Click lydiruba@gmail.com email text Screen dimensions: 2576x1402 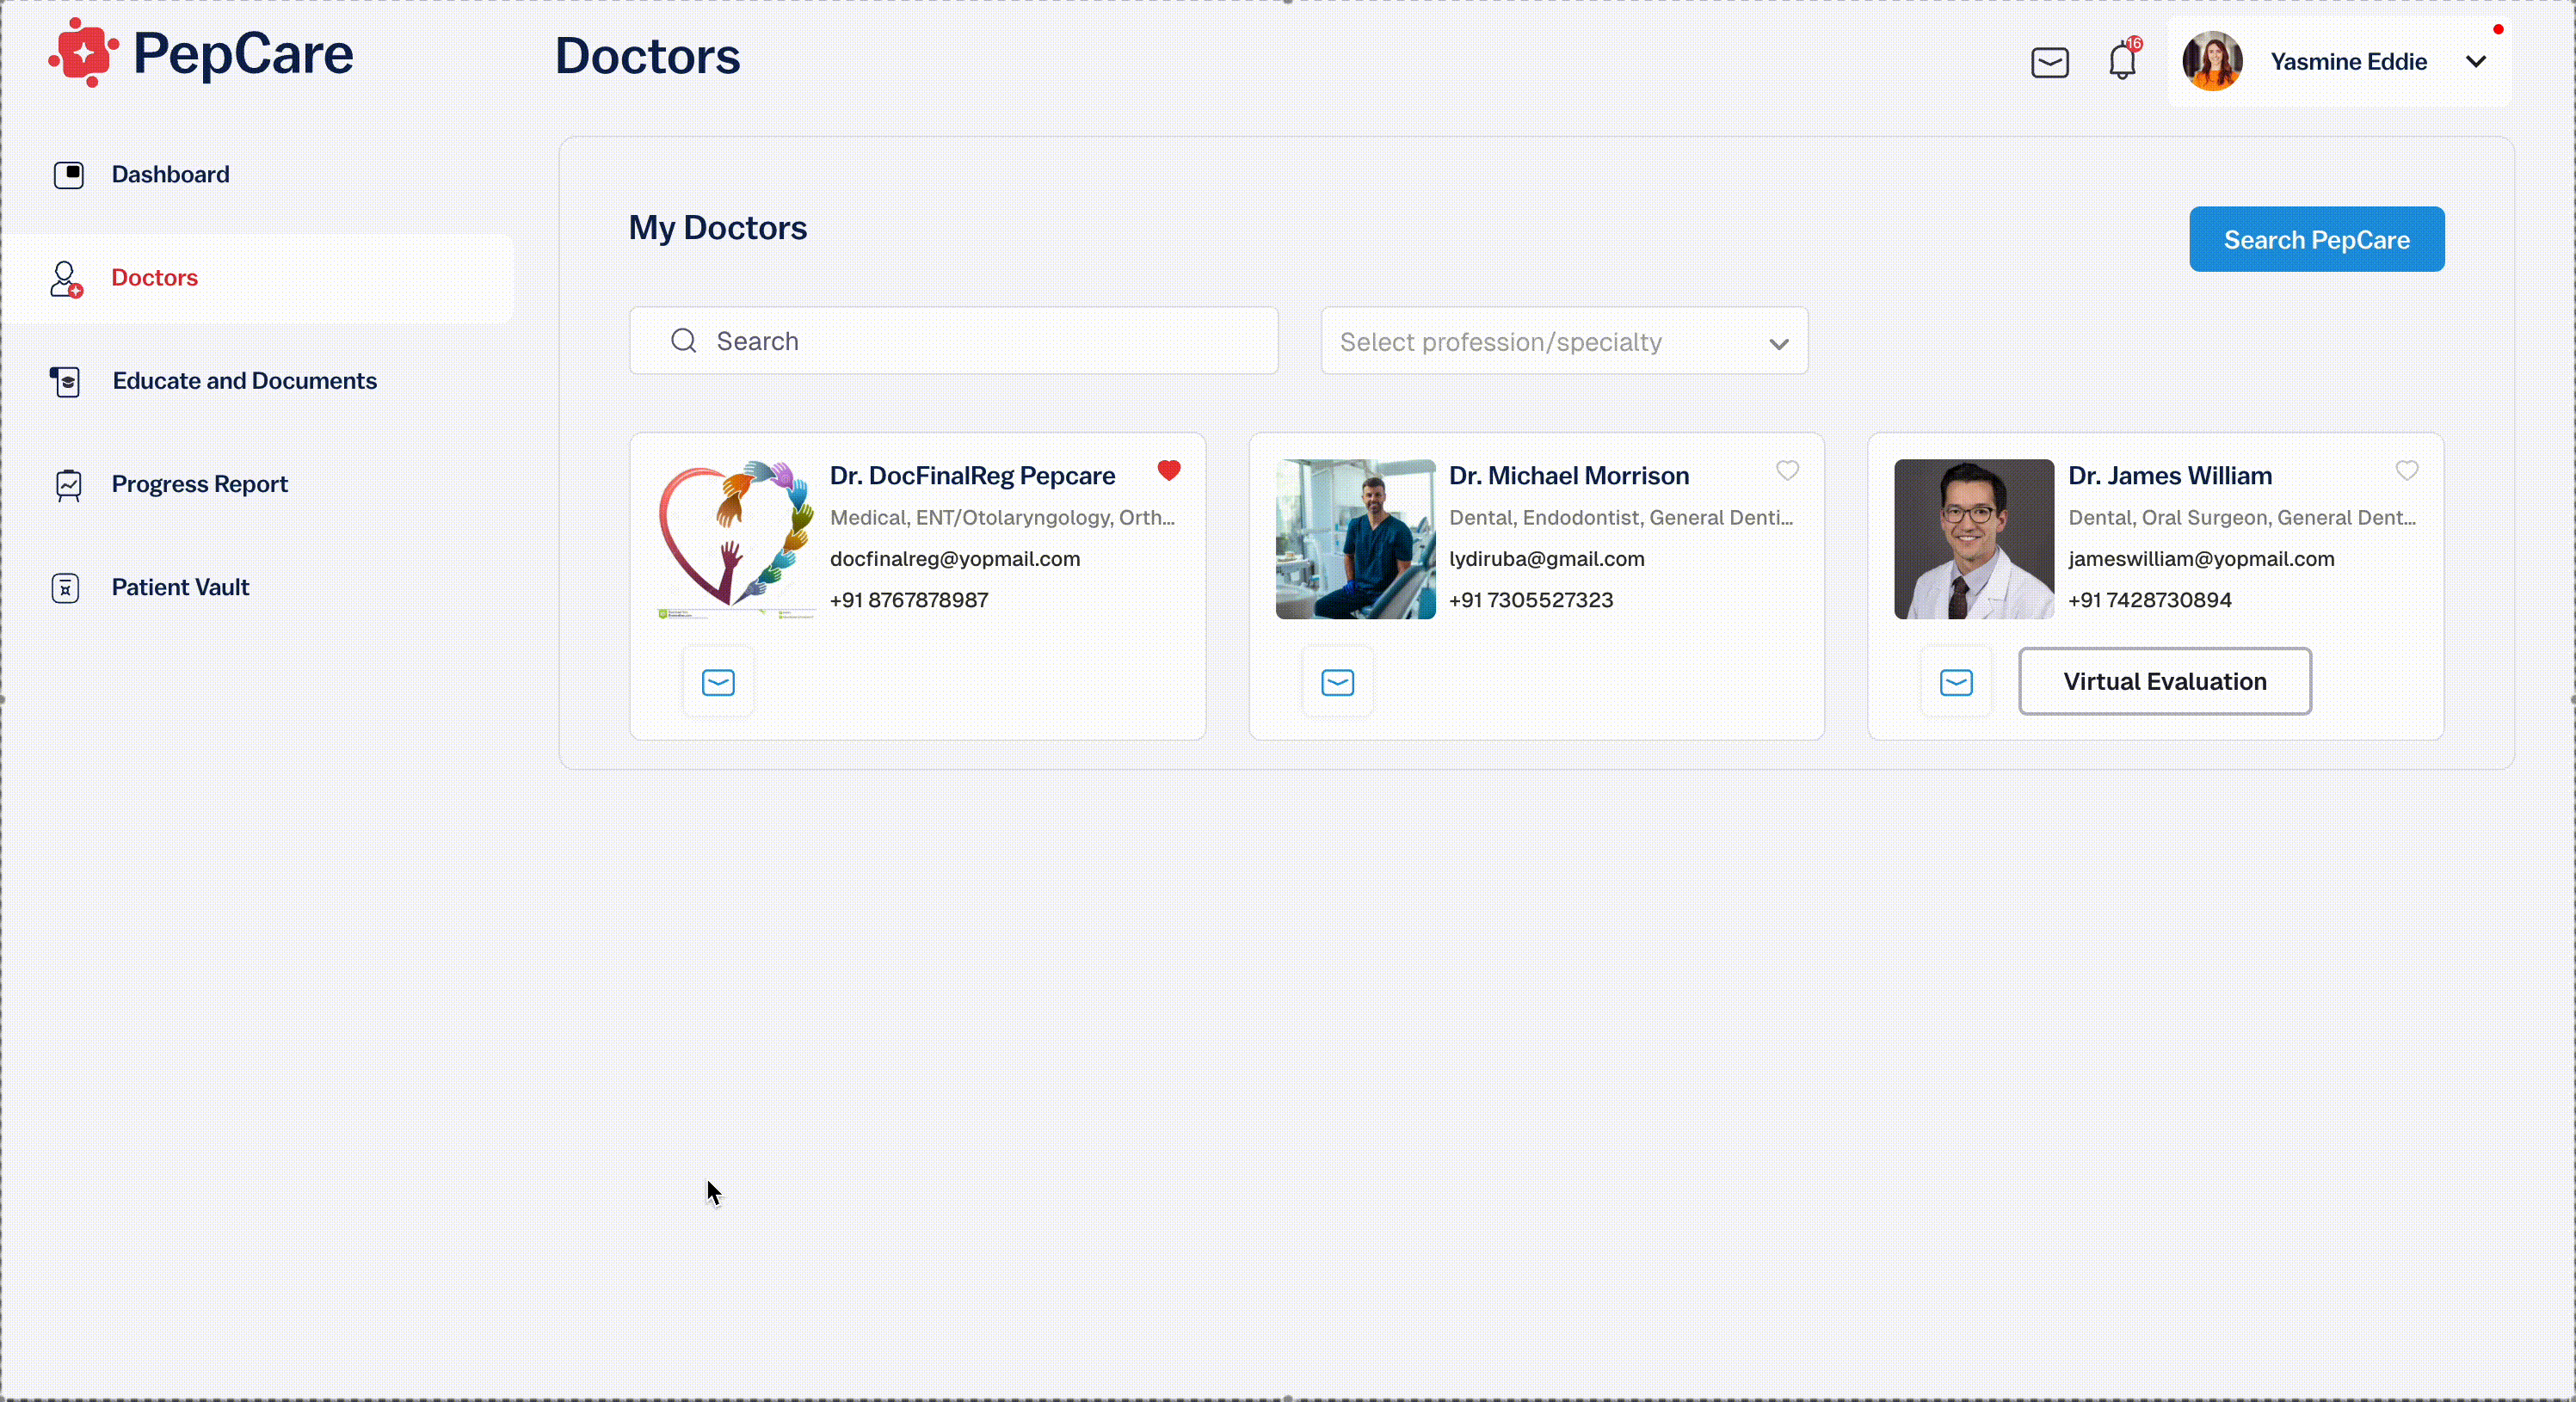1546,559
